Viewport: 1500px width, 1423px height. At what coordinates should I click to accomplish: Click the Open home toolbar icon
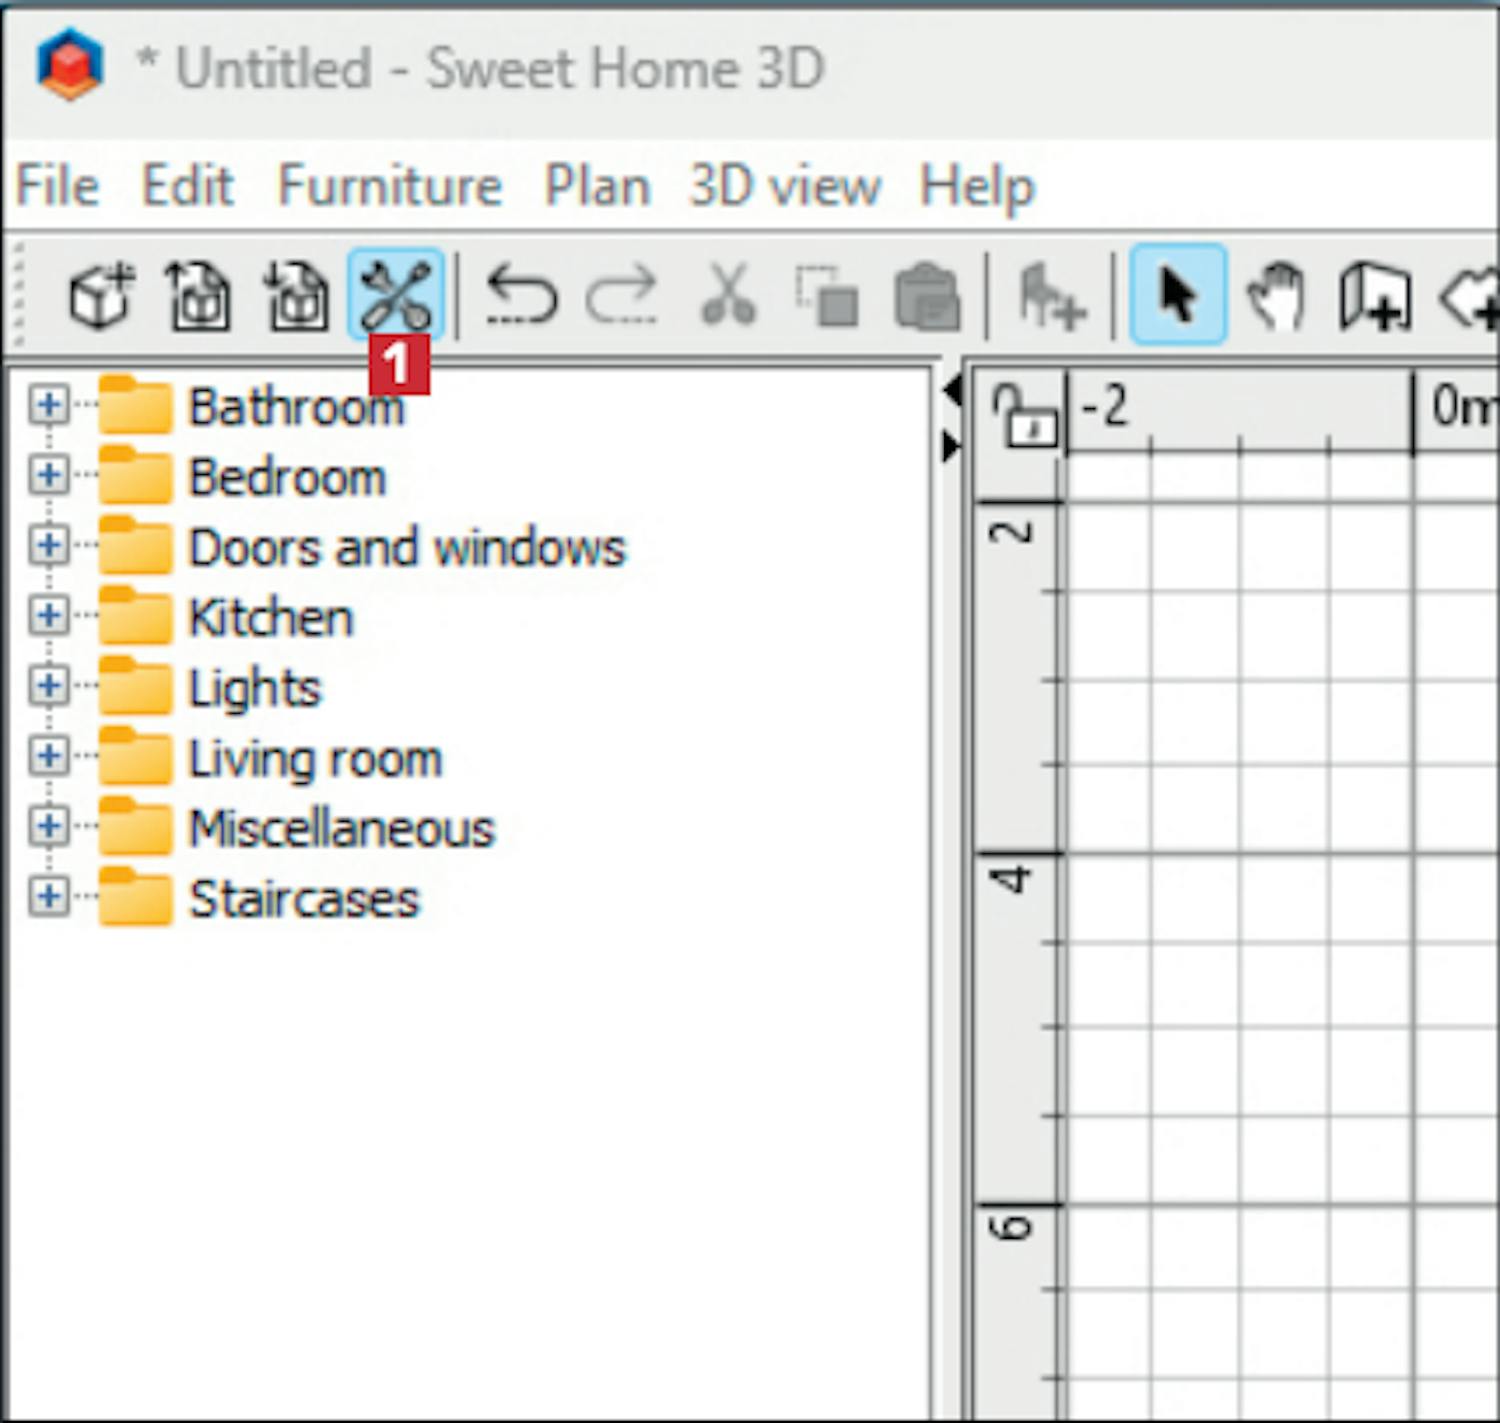198,296
